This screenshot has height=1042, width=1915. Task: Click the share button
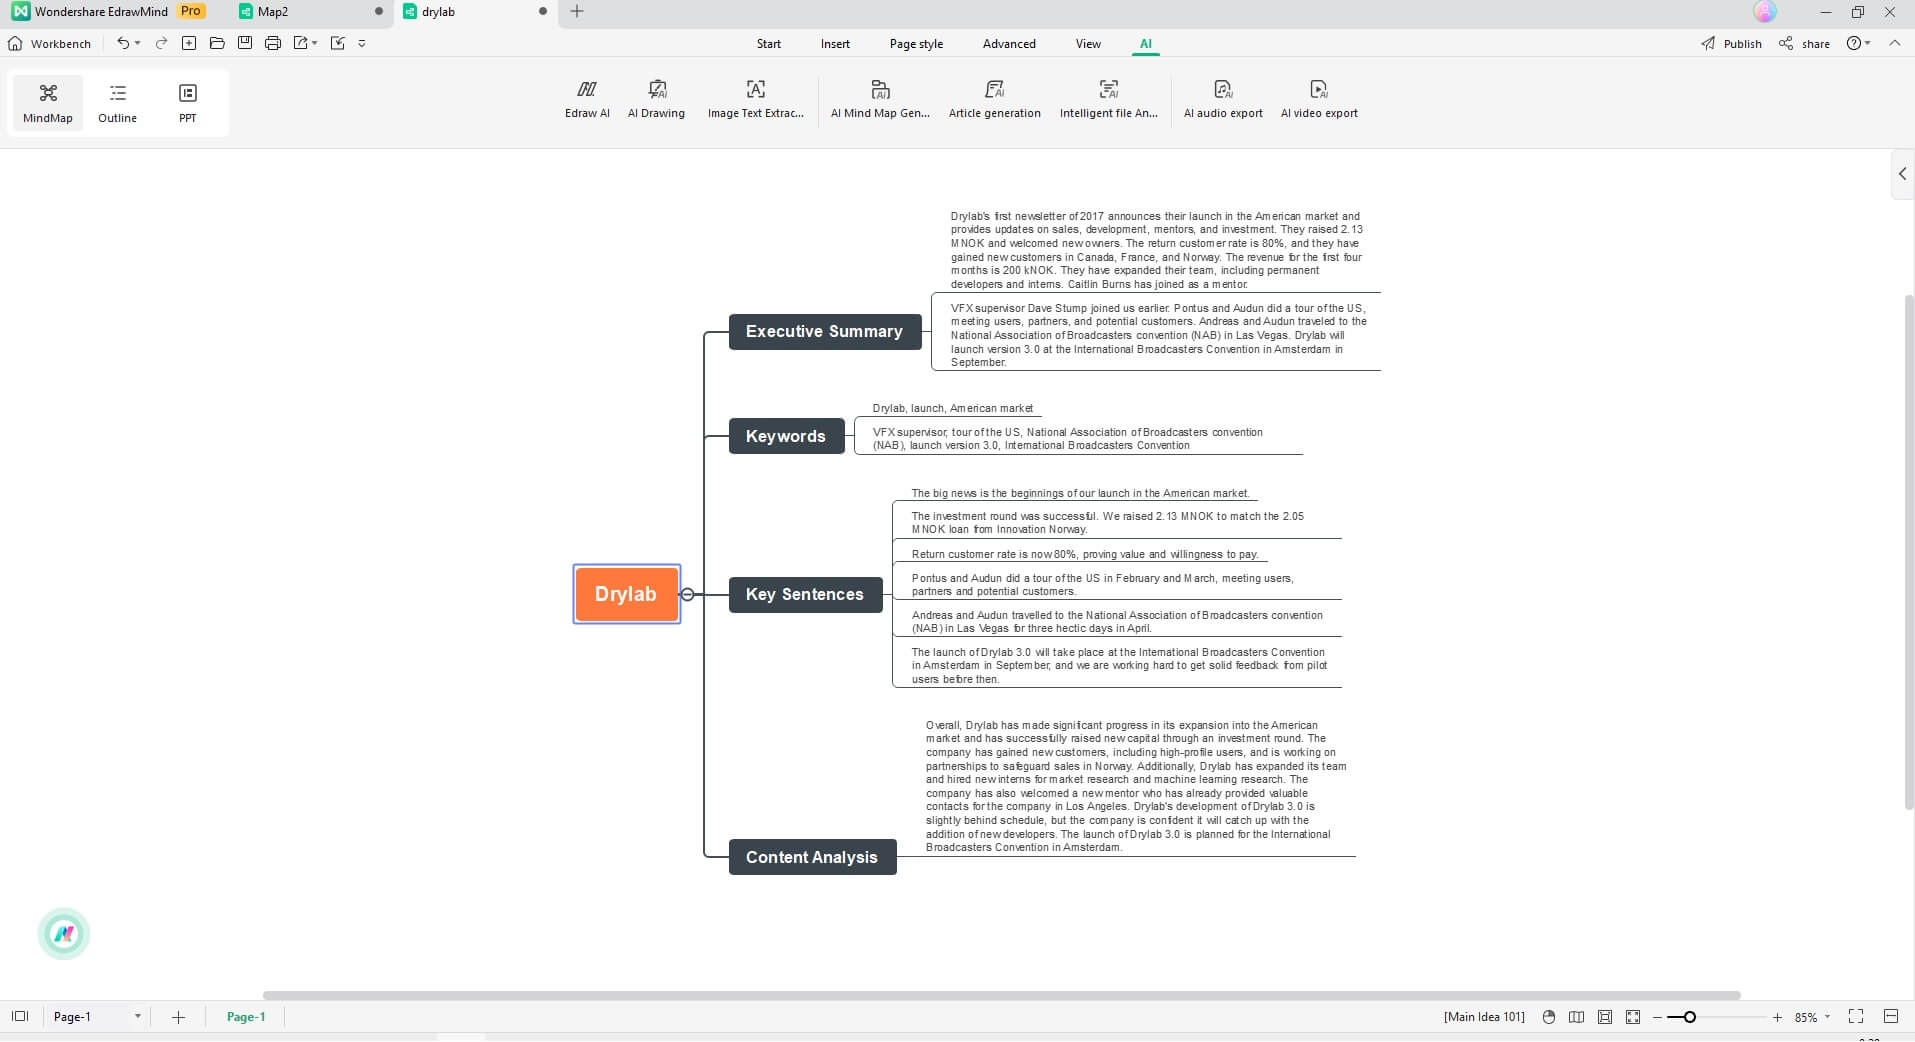[x=1804, y=44]
